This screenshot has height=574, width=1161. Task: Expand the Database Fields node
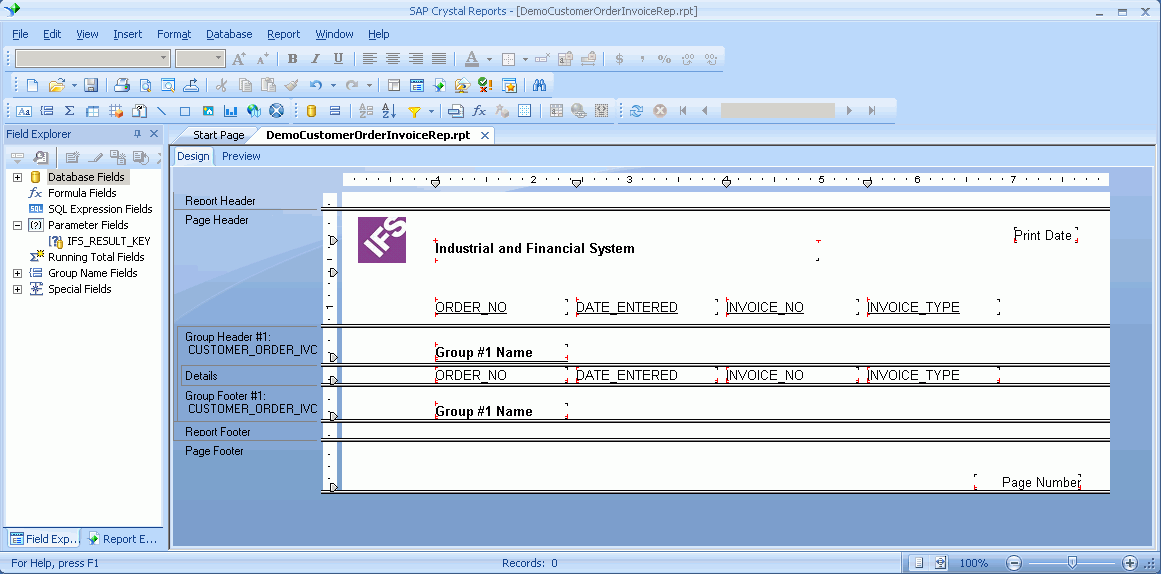coord(18,177)
